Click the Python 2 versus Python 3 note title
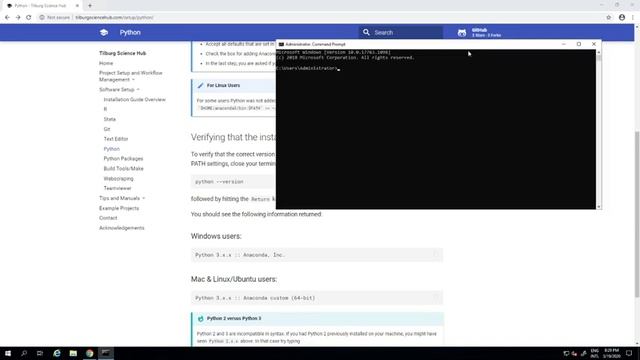This screenshot has width=640, height=360. coord(234,318)
